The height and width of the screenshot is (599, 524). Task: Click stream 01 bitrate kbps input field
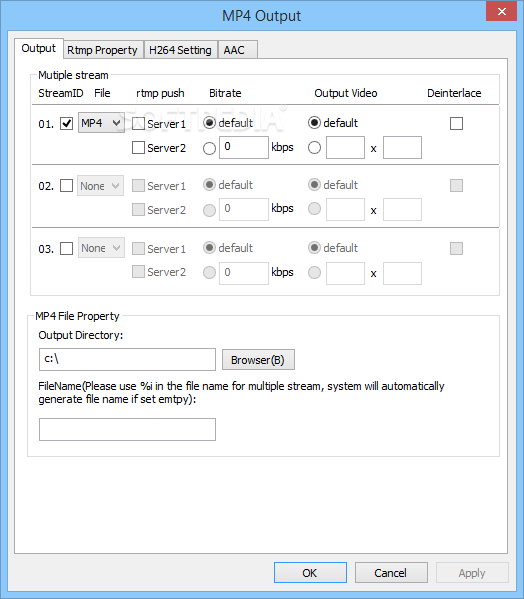244,147
